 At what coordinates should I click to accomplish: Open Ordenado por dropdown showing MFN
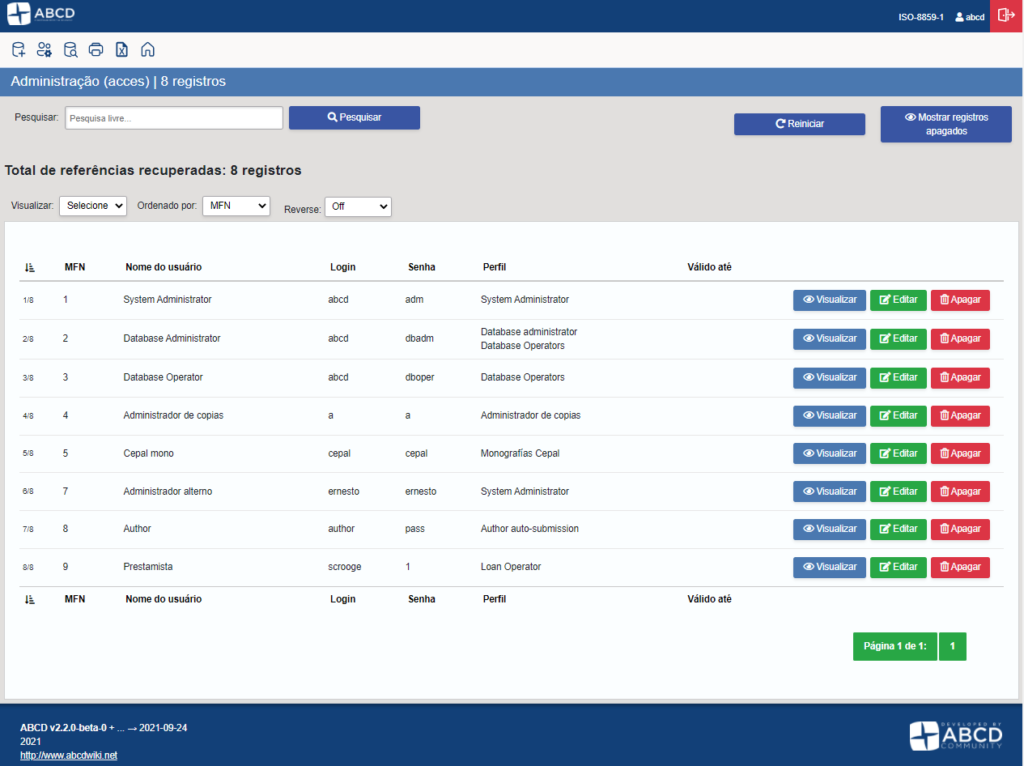click(236, 206)
